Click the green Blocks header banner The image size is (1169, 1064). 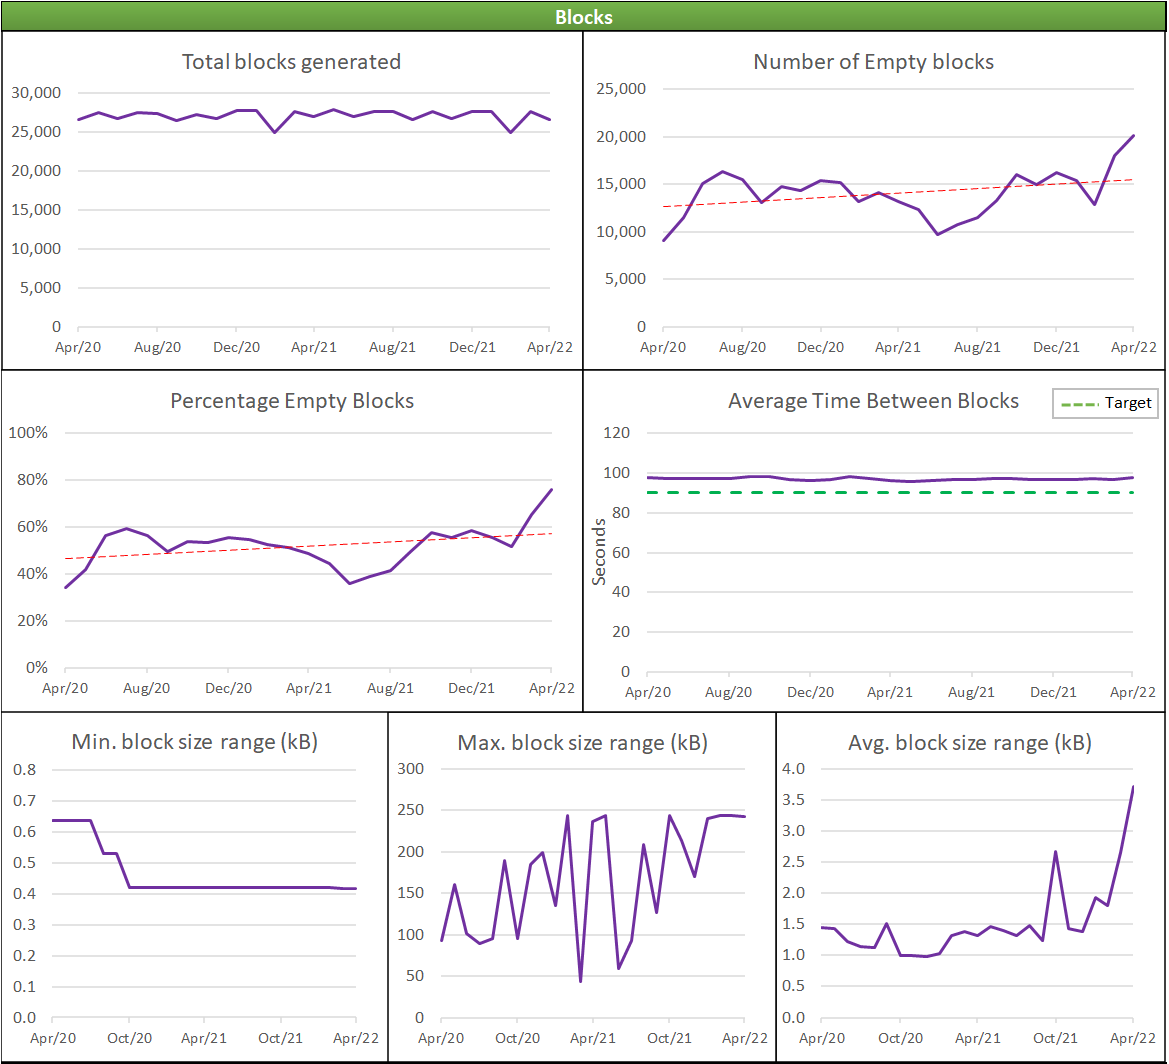584,16
